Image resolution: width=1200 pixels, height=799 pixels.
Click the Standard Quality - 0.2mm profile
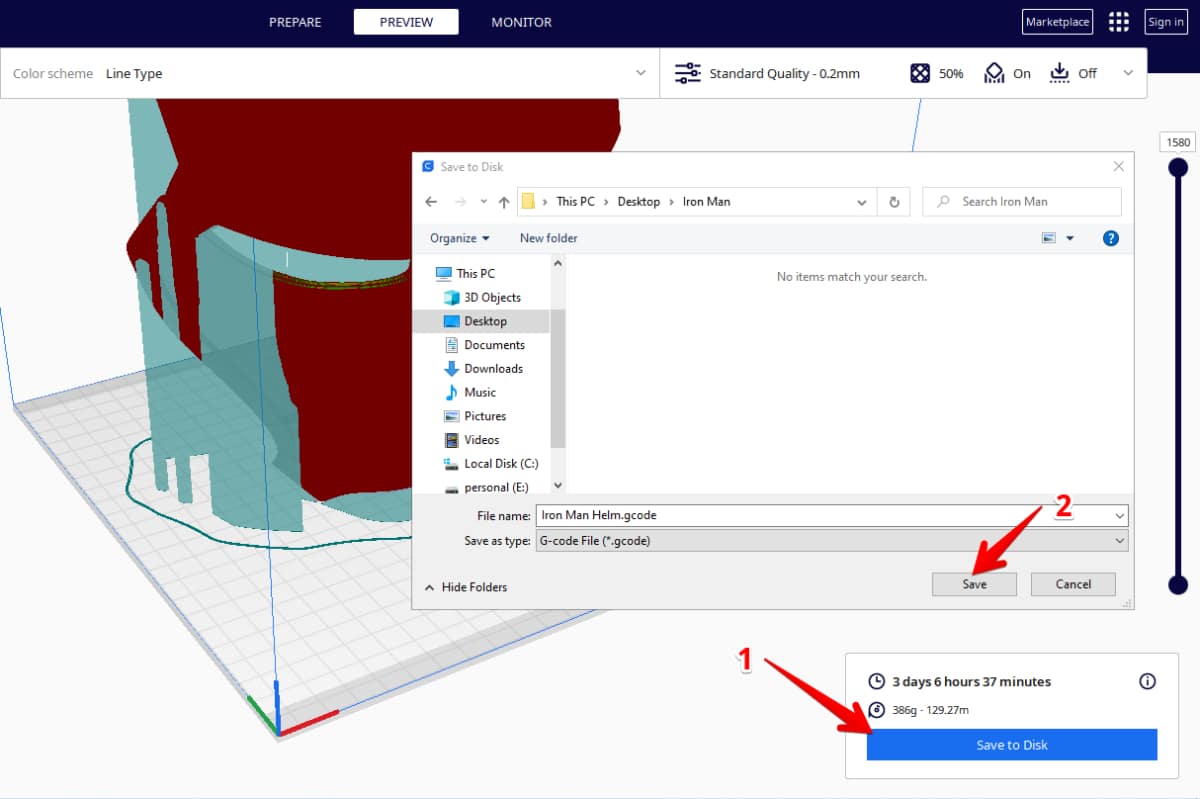pos(784,73)
